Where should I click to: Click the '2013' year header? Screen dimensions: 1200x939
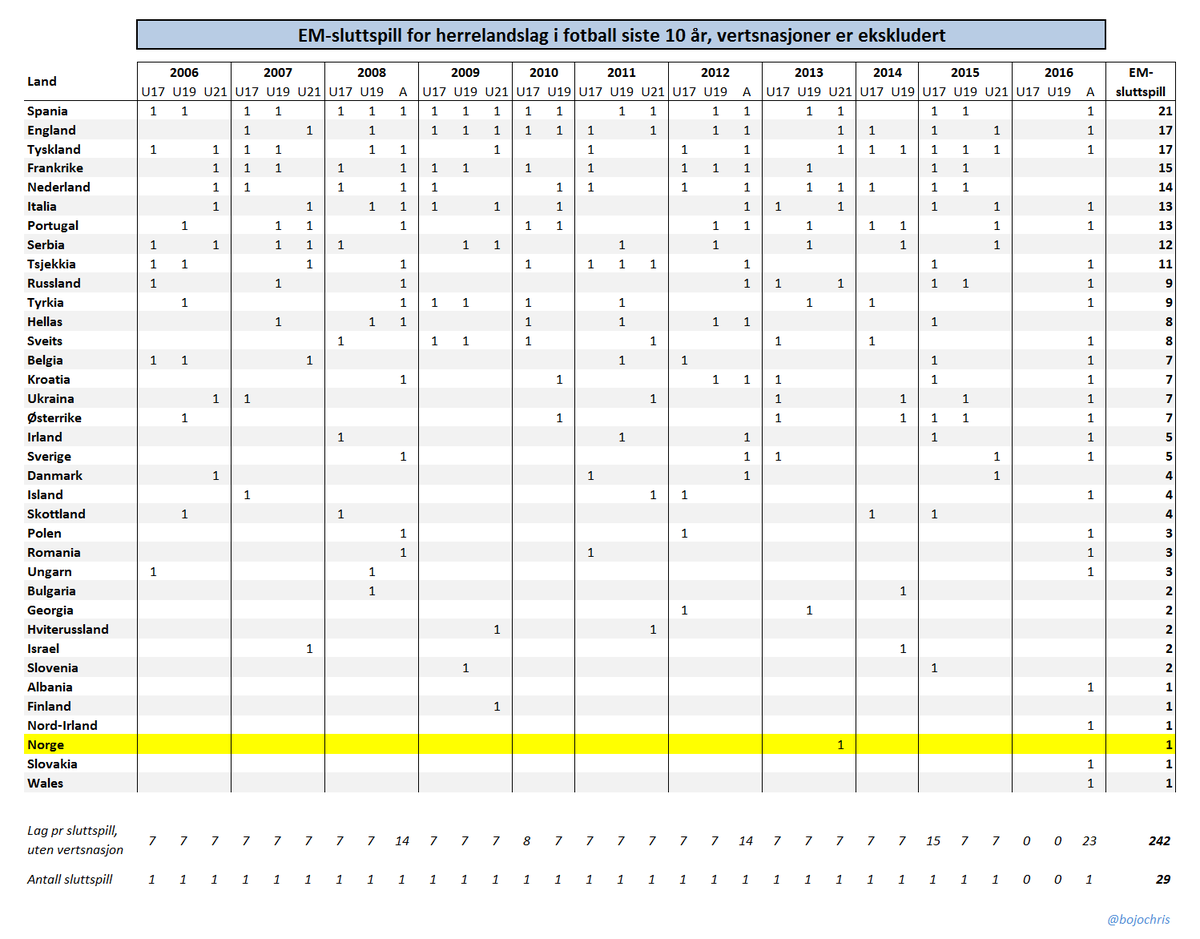pos(808,73)
